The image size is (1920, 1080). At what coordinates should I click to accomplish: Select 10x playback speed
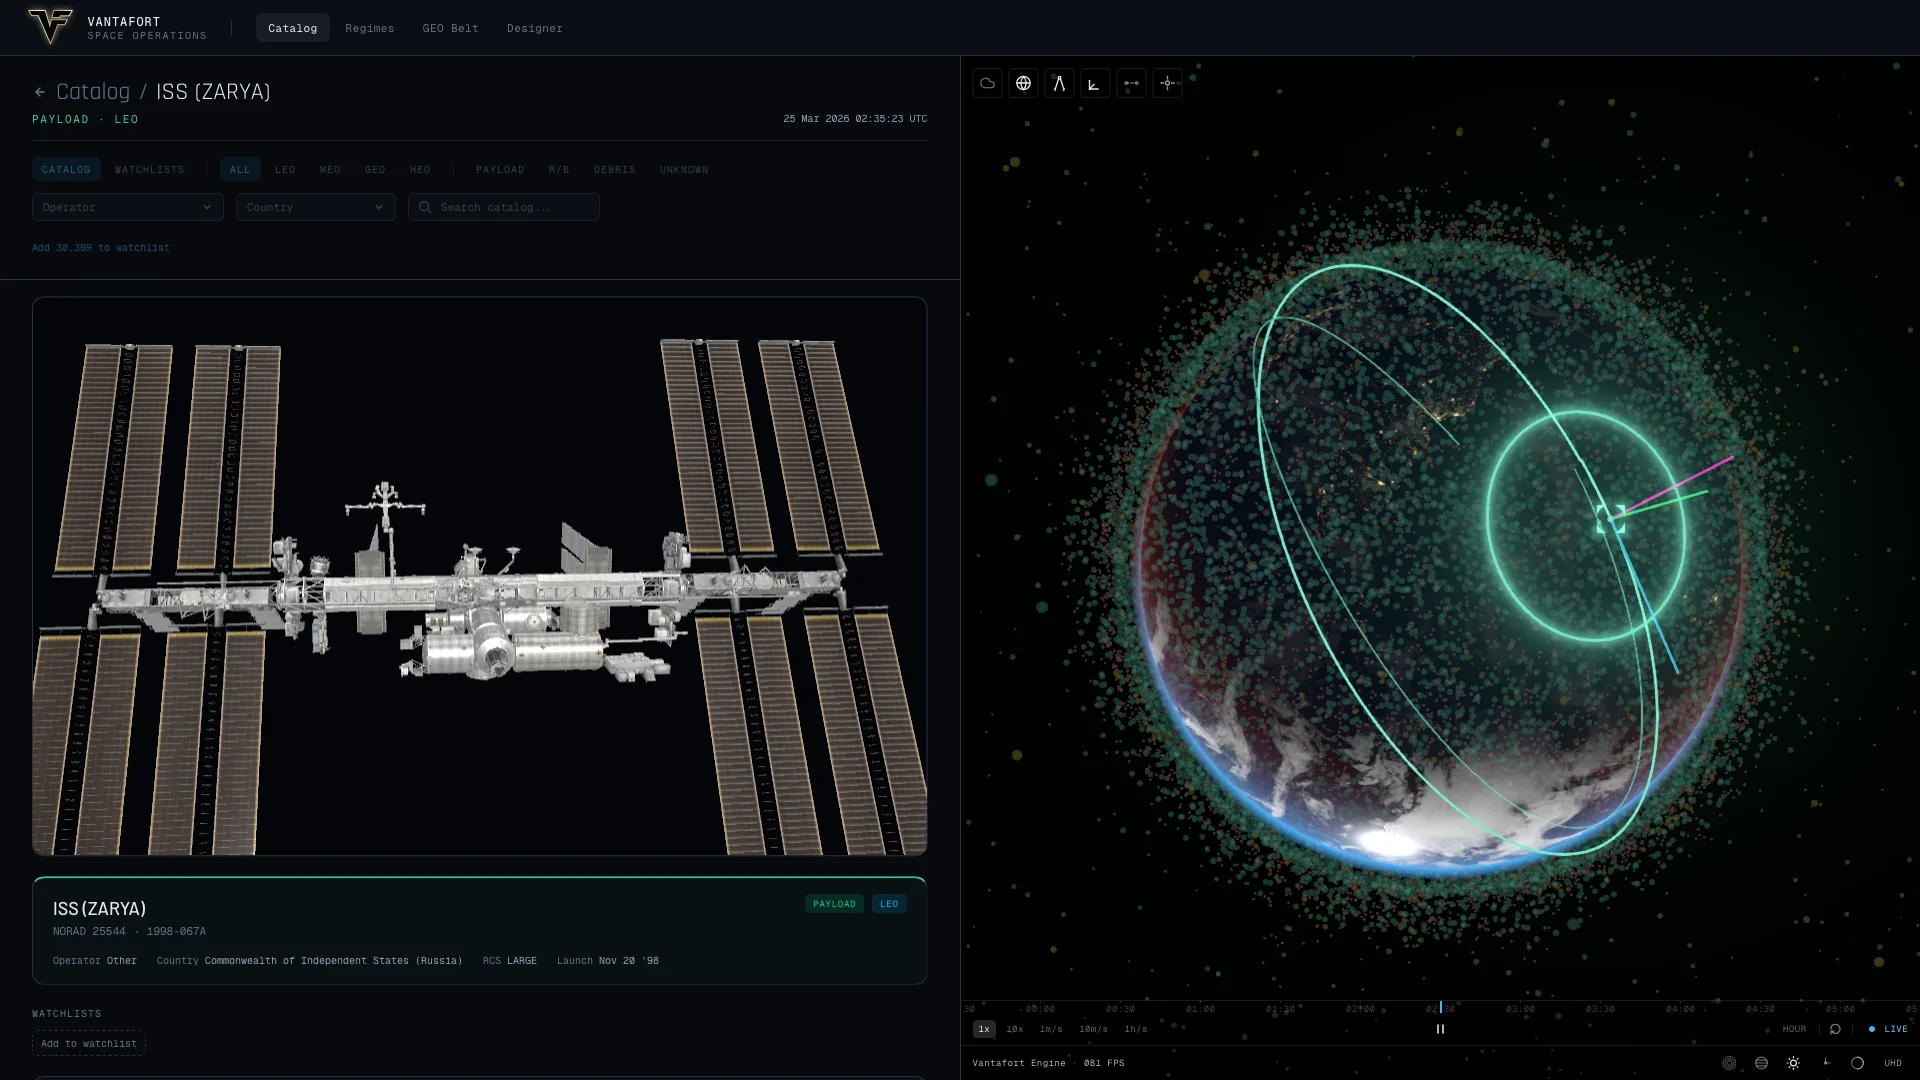[x=1015, y=1029]
